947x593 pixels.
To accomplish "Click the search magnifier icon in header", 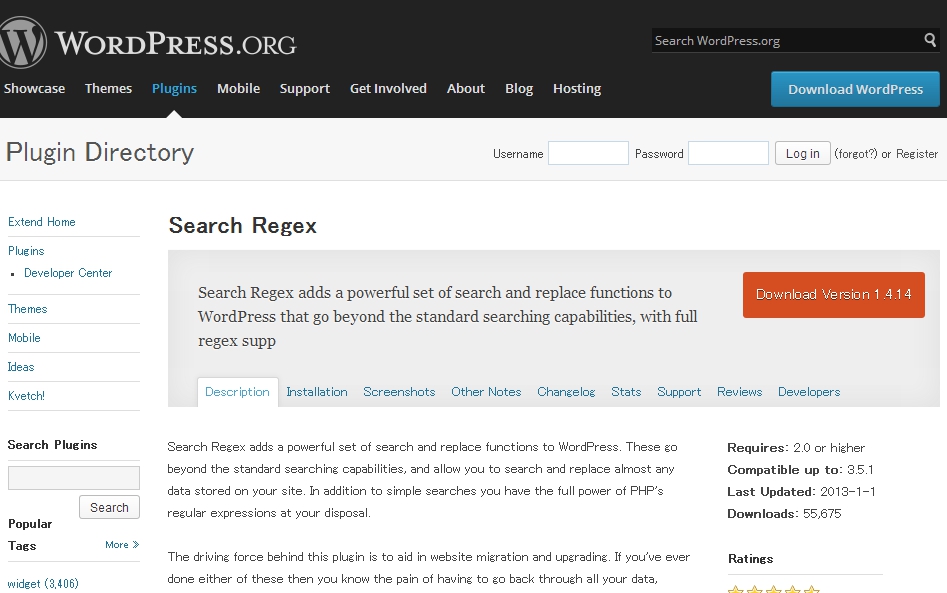I will point(930,40).
